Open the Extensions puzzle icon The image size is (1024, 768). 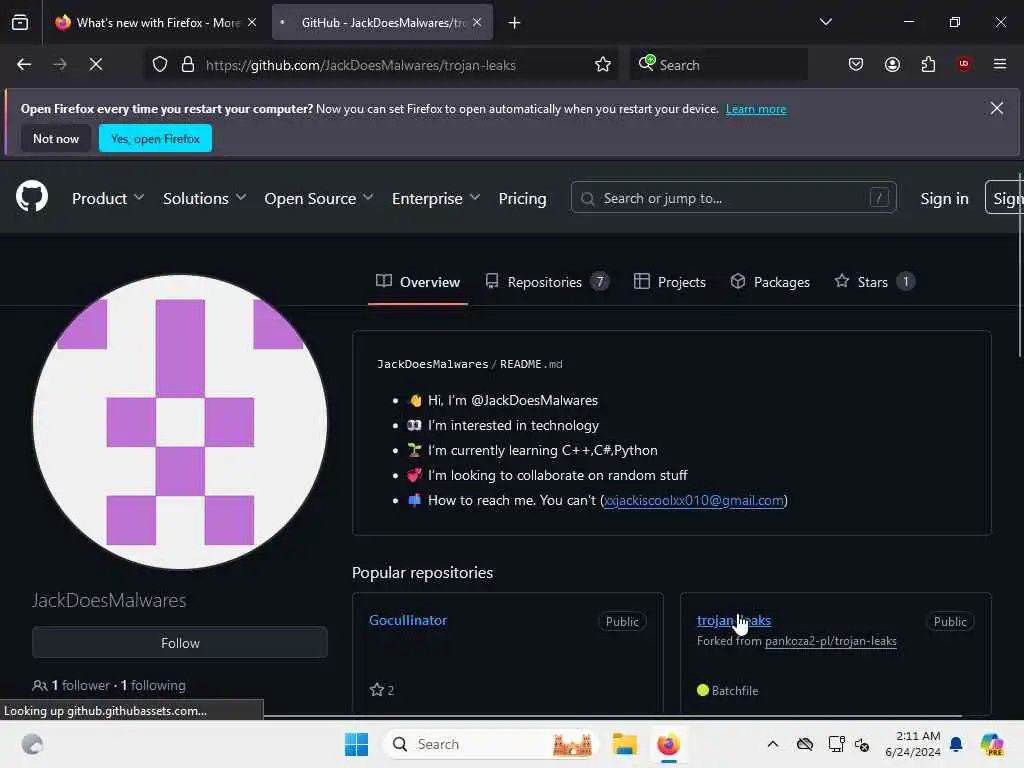click(x=928, y=64)
